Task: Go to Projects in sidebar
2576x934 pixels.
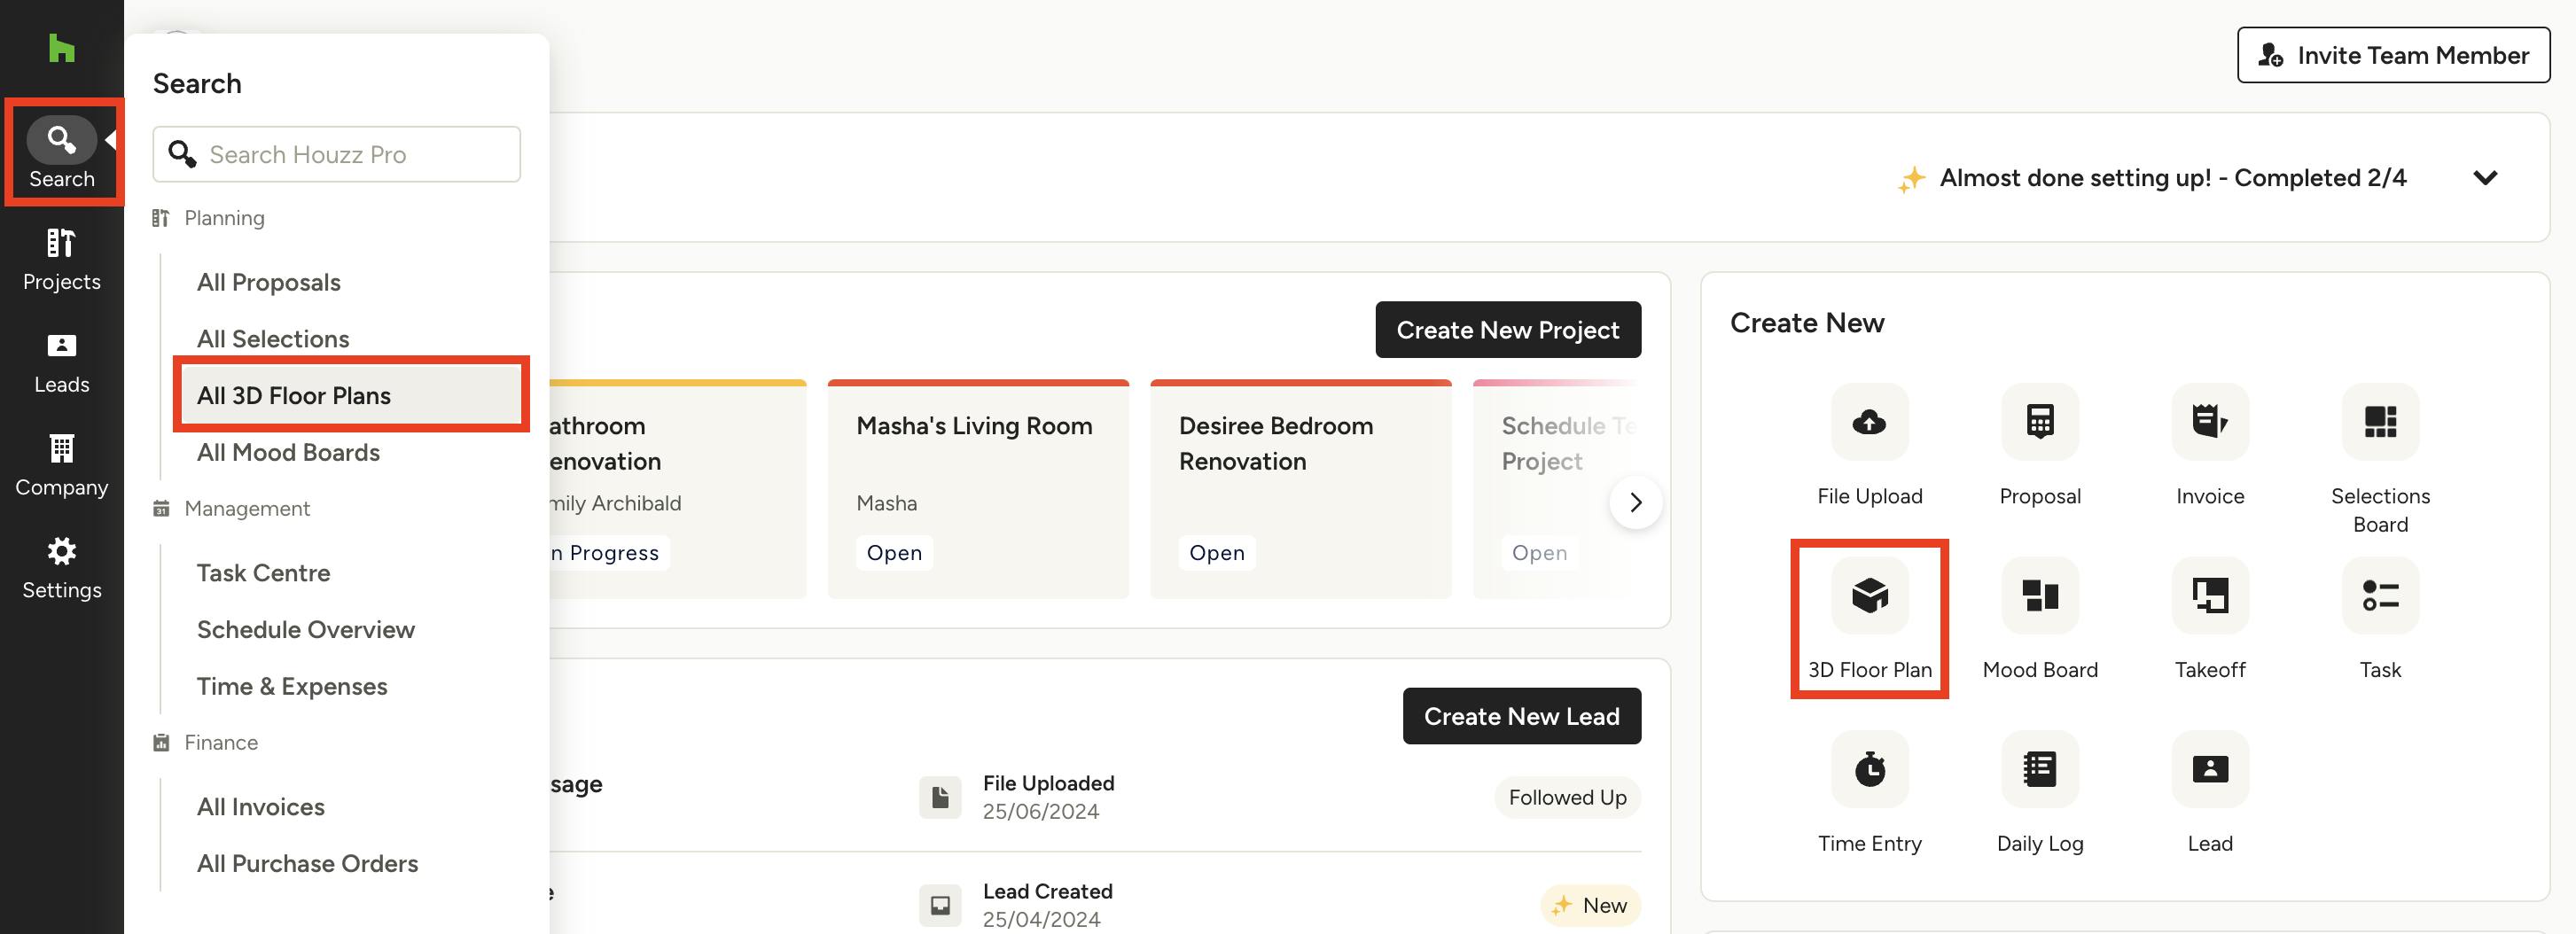Action: pos(62,259)
